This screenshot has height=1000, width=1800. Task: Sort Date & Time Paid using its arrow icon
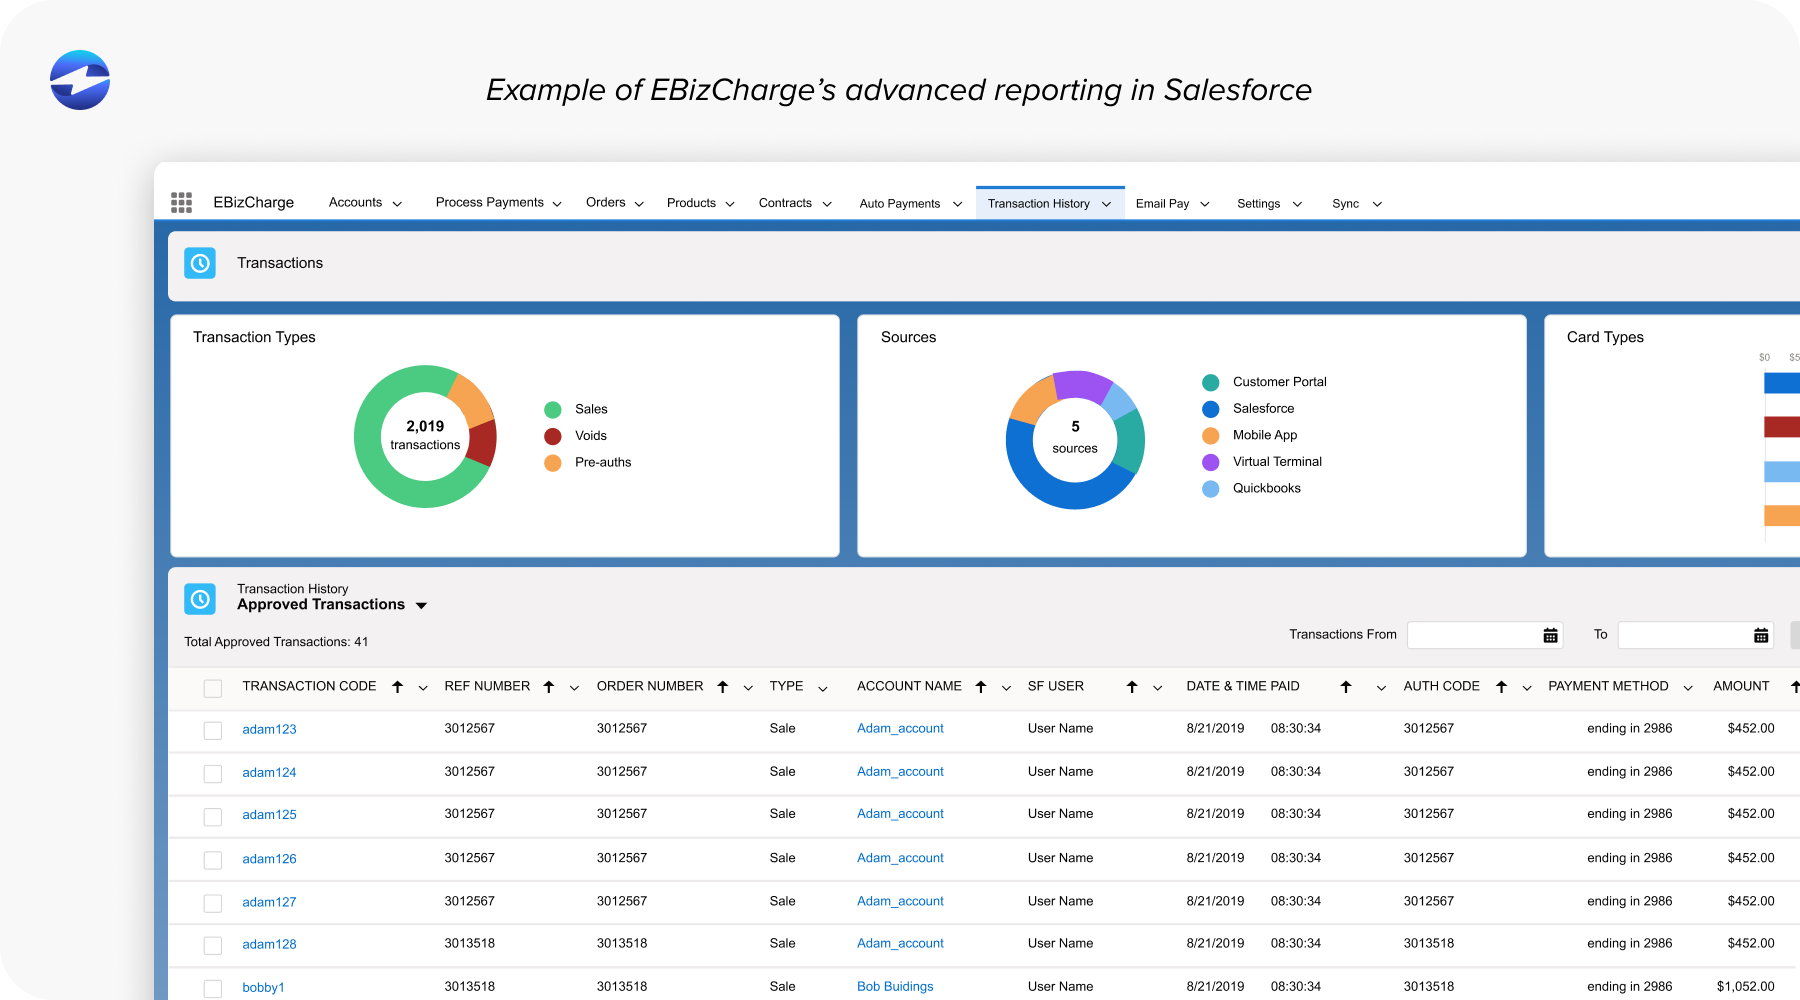tap(1345, 686)
